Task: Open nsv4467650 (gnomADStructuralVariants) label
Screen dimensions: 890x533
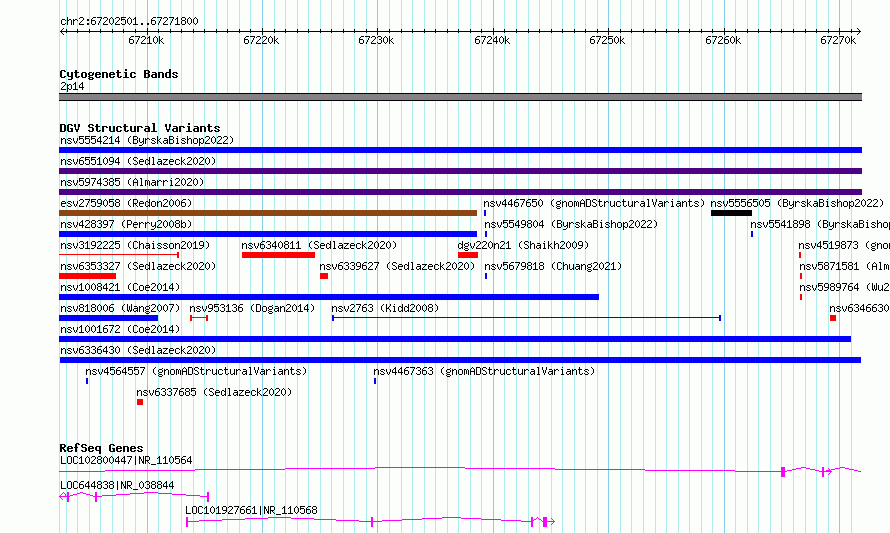Action: click(594, 203)
